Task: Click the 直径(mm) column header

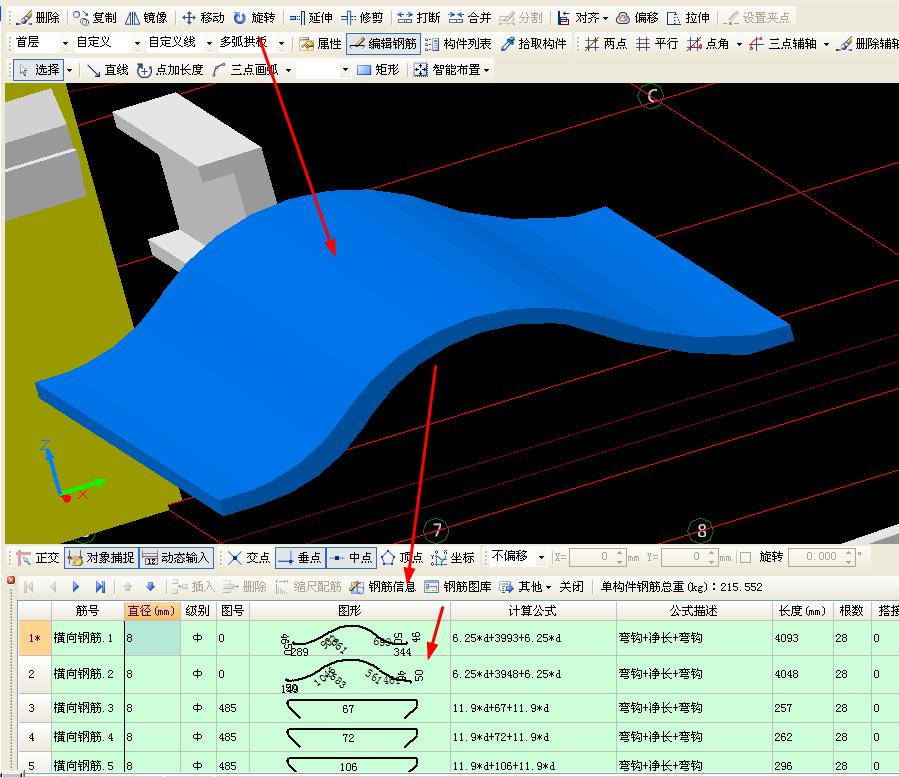Action: coord(151,610)
